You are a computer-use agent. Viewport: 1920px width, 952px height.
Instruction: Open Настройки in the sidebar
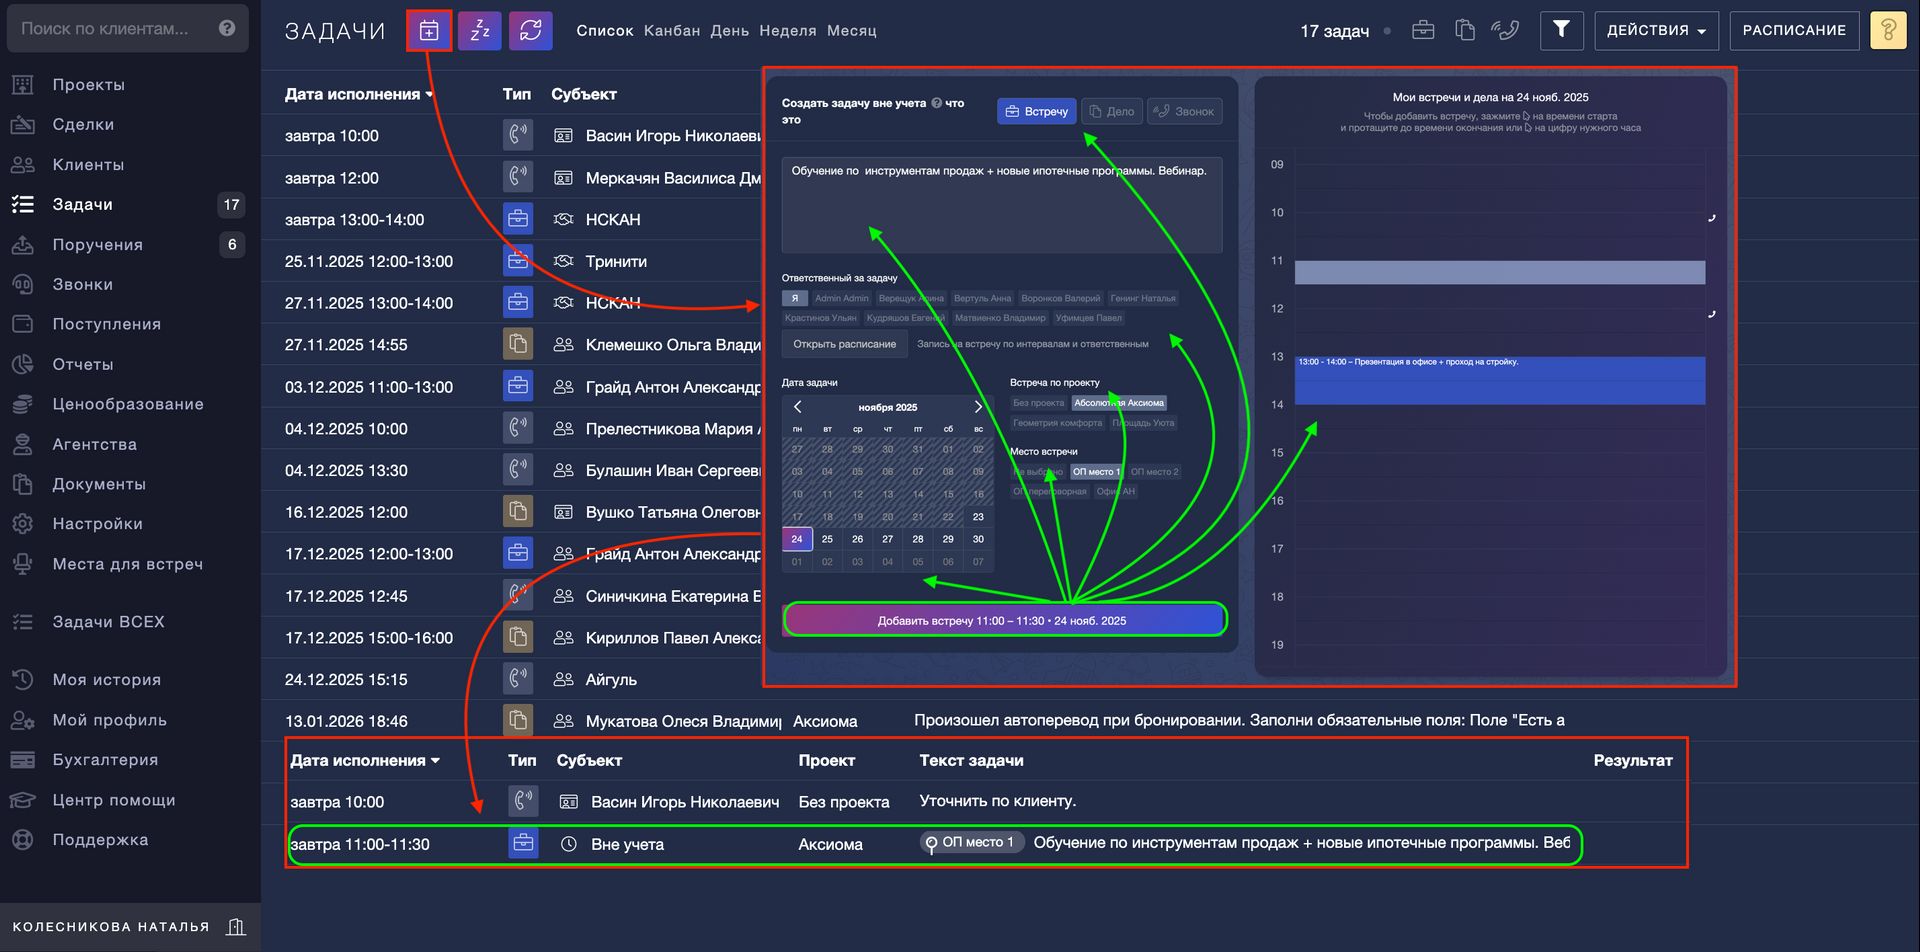[x=97, y=524]
